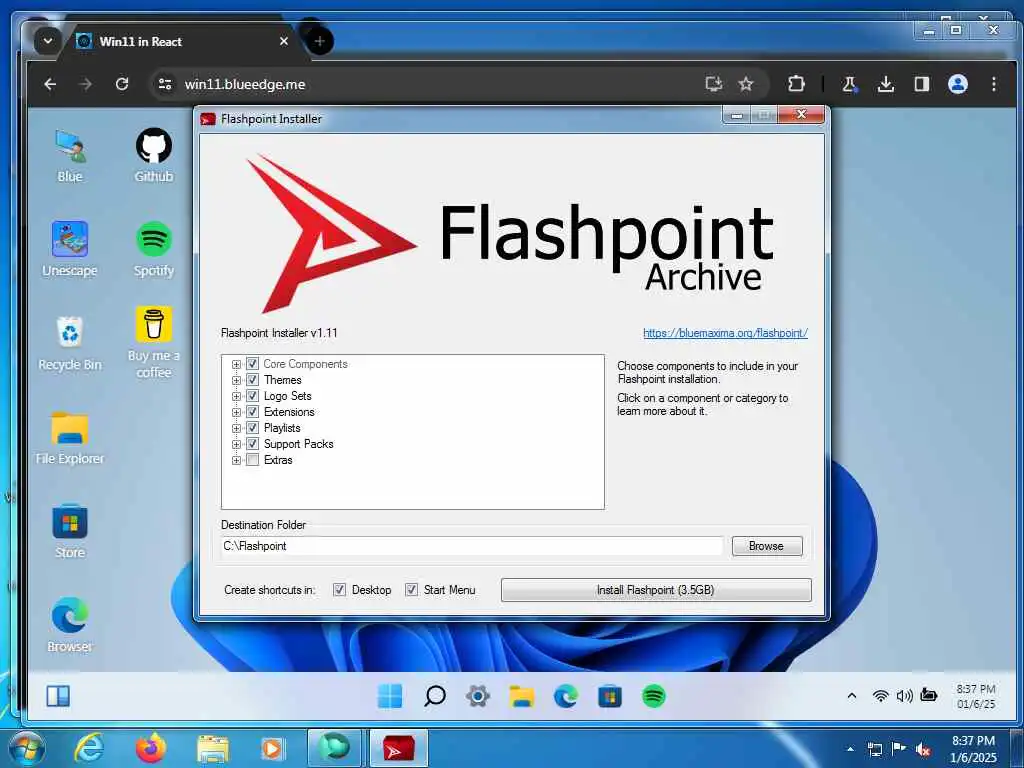This screenshot has height=768, width=1024.
Task: Click the Chrome Labs flask icon
Action: 849,84
